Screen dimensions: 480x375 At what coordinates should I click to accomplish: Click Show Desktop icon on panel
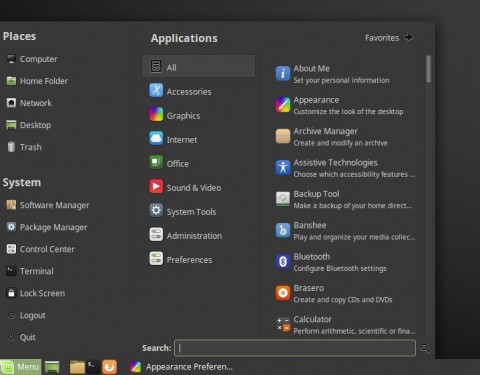[52, 367]
